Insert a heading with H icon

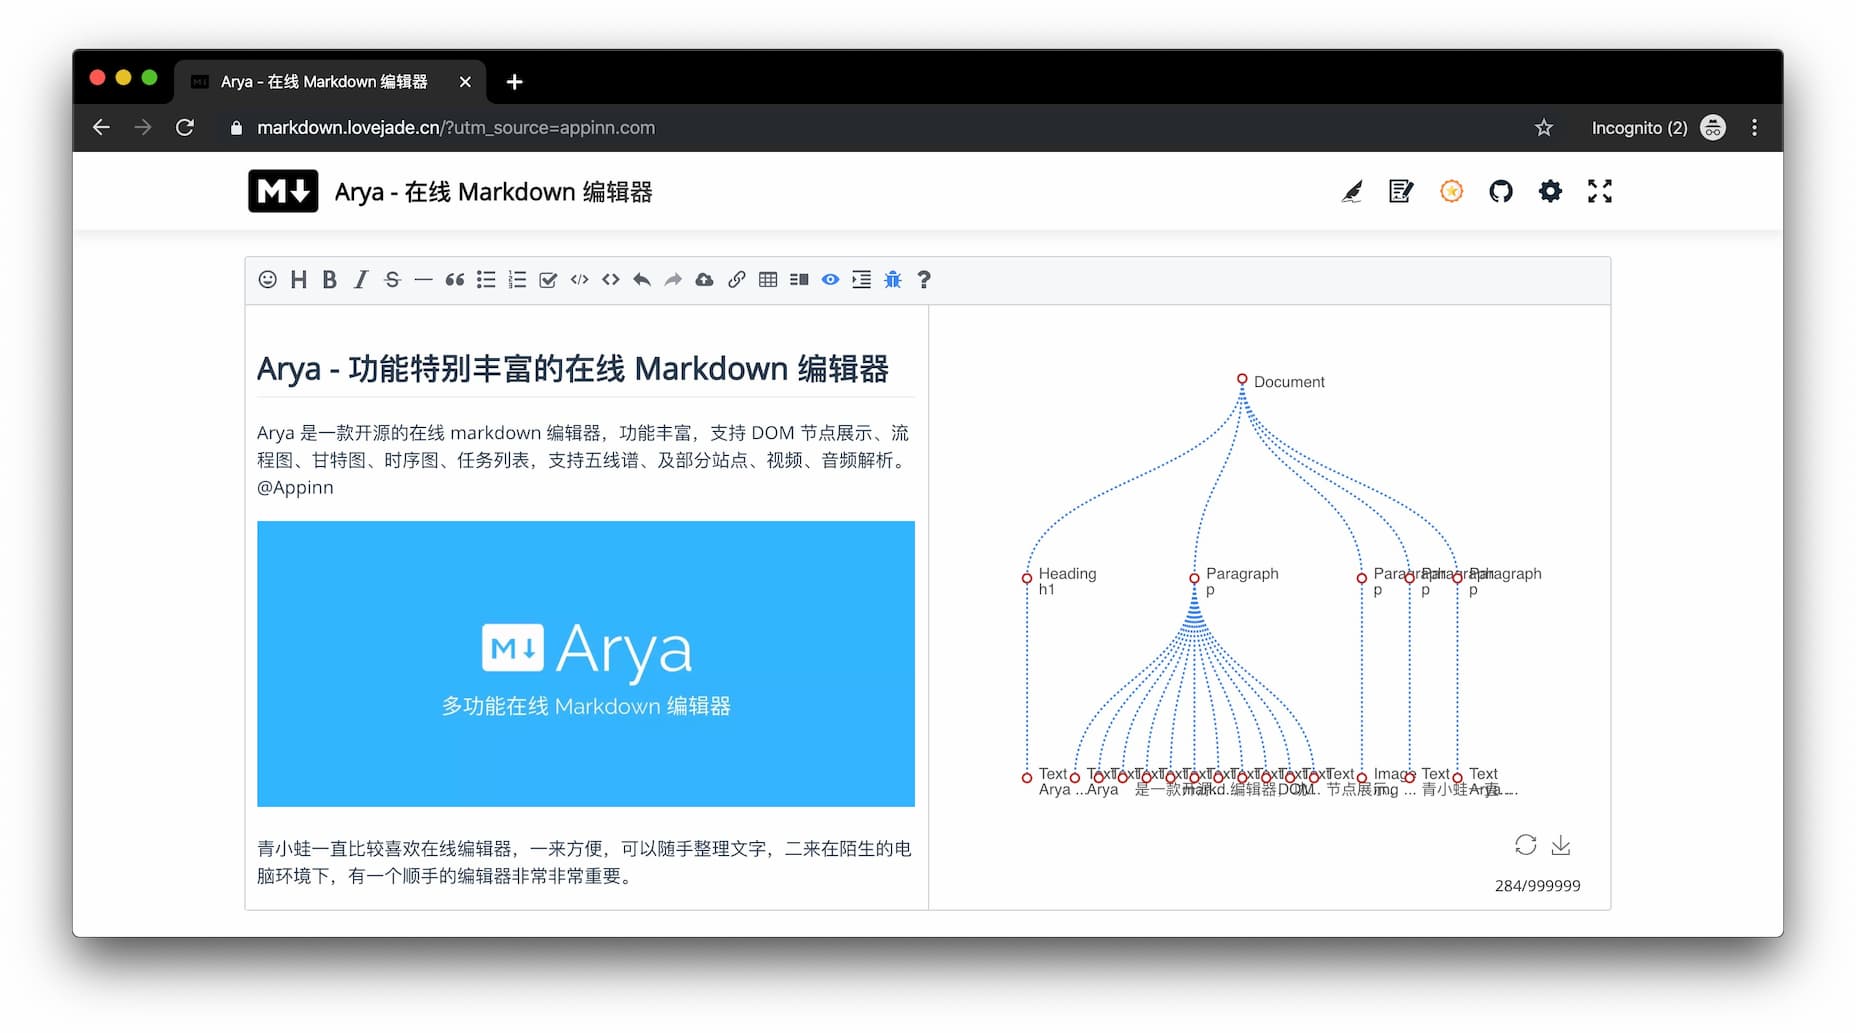point(299,280)
